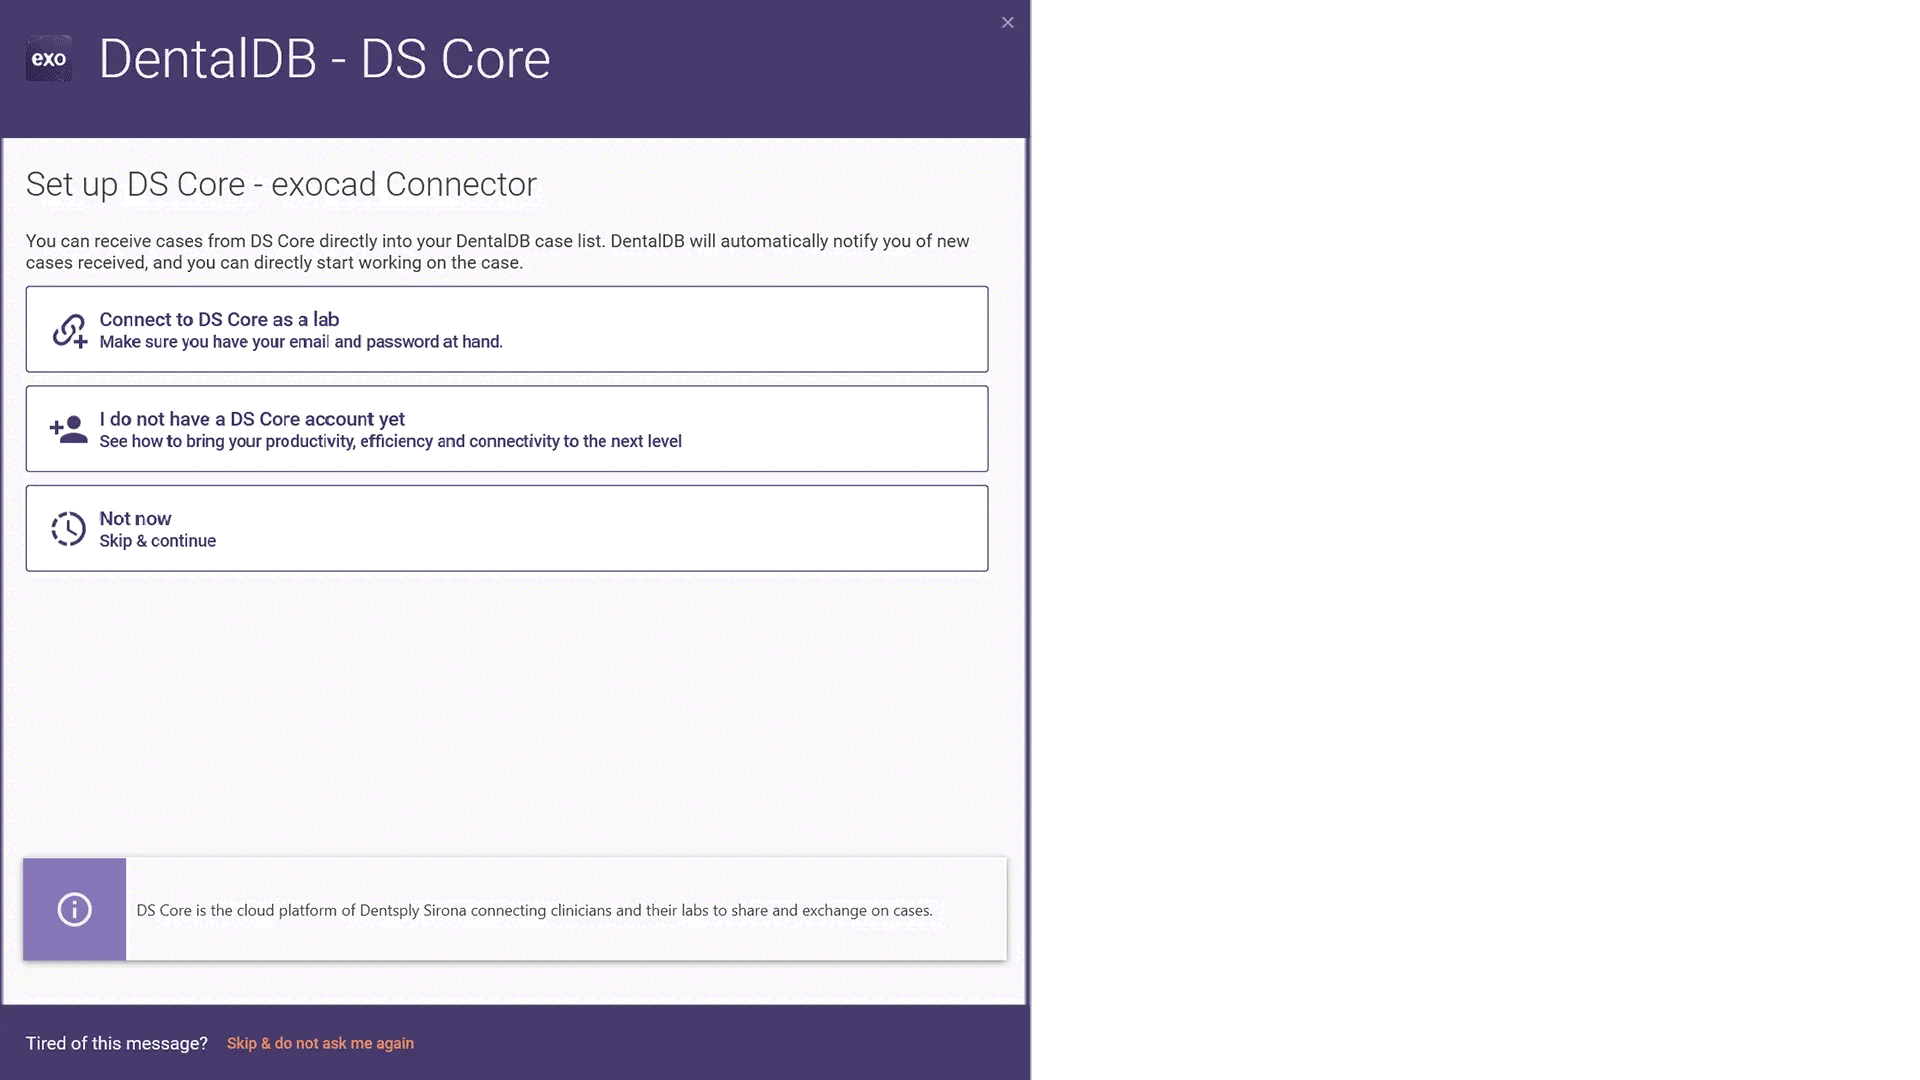Click the circled info icon
This screenshot has width=1920, height=1080.
74,909
